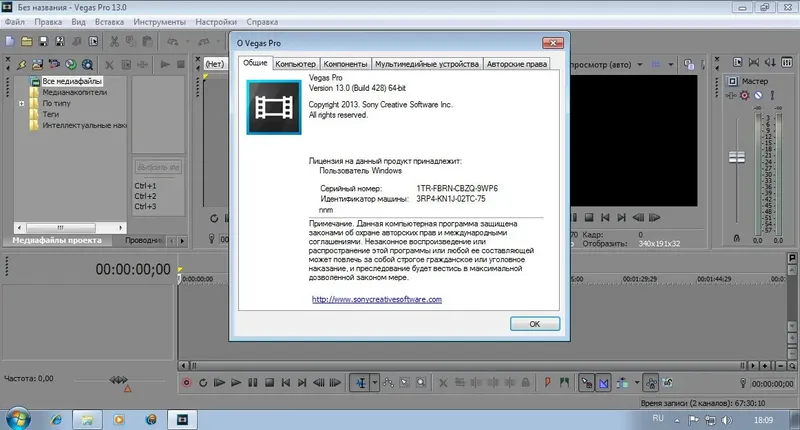Screen dimensions: 800x430
Task: Open Master FX red gear icon
Action: (745, 95)
